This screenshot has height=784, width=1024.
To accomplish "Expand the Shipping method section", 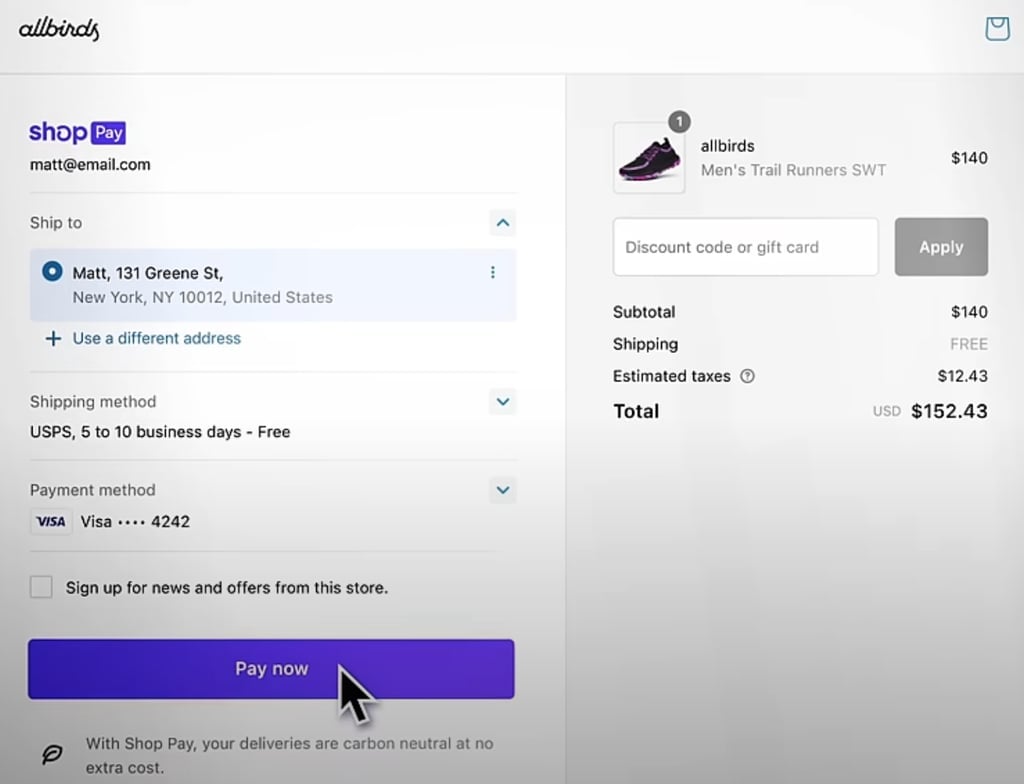I will [x=502, y=401].
